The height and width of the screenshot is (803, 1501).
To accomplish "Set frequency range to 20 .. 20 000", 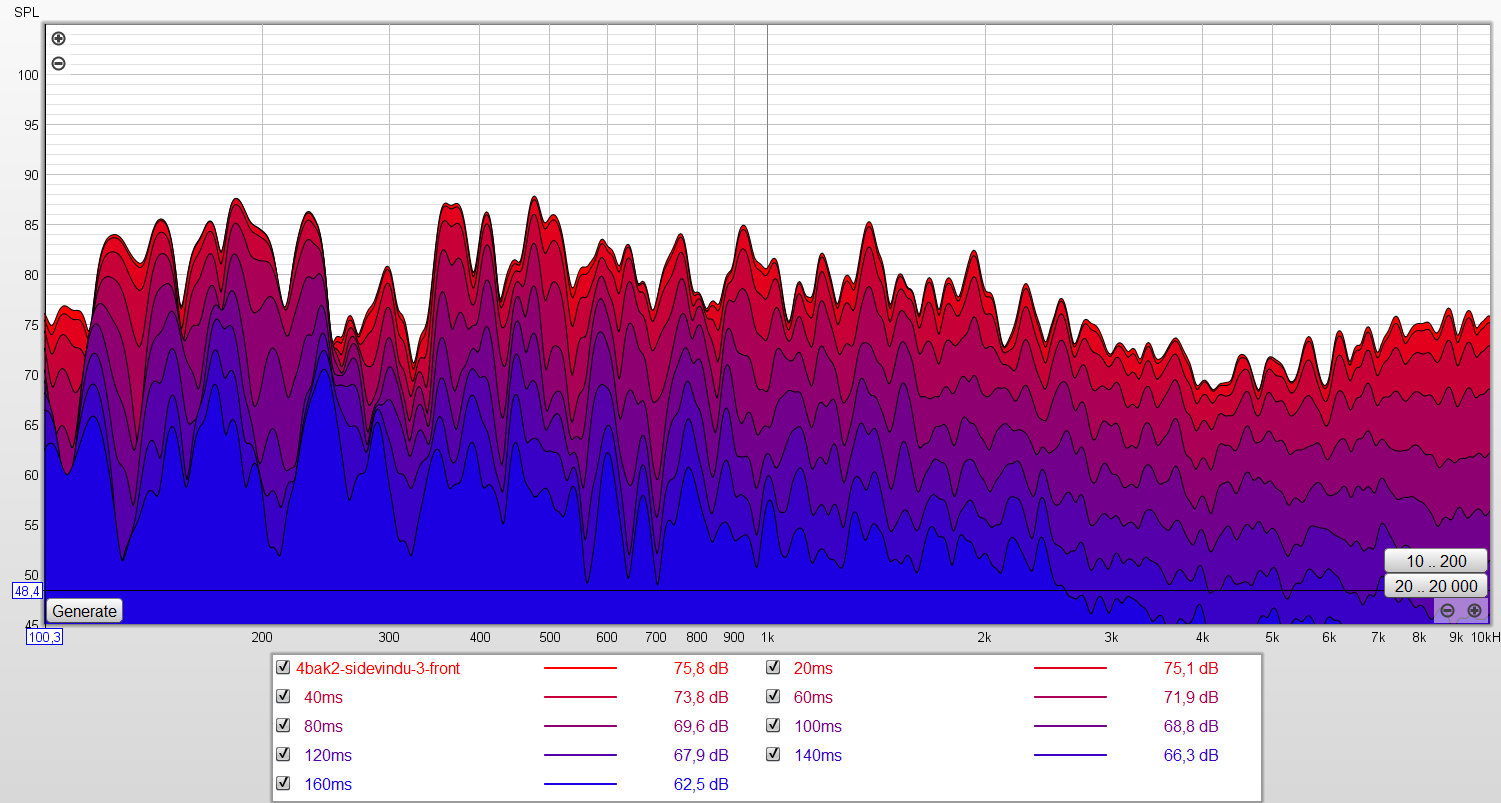I will (x=1435, y=586).
